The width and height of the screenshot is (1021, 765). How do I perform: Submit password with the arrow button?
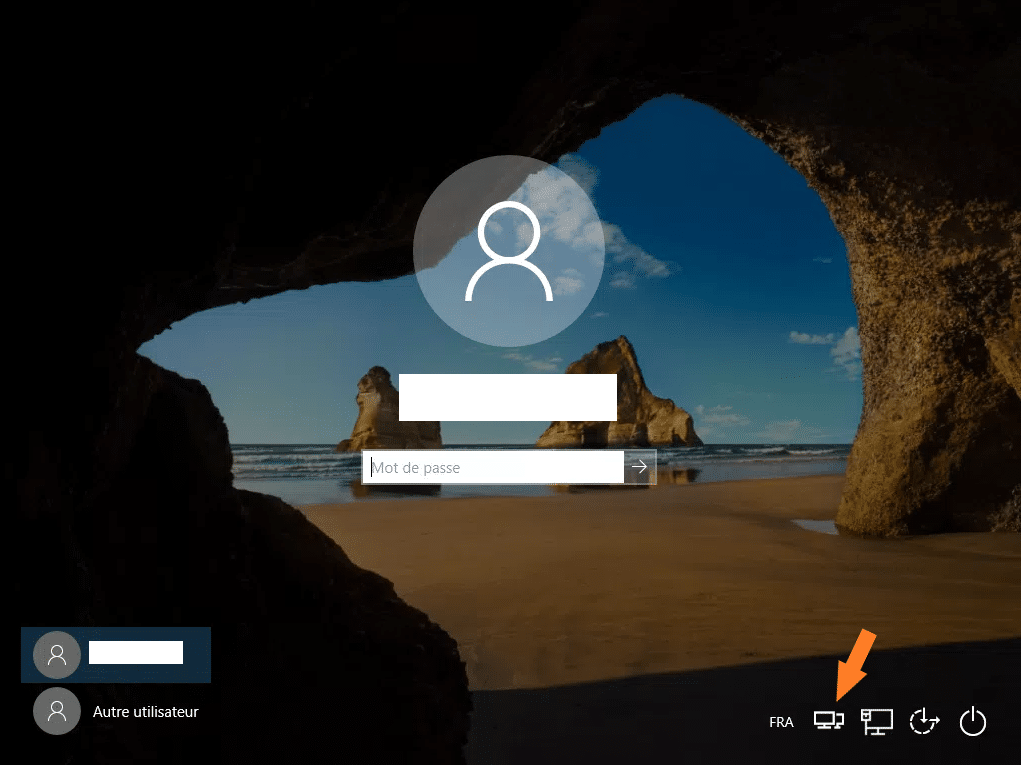pyautogui.click(x=639, y=467)
